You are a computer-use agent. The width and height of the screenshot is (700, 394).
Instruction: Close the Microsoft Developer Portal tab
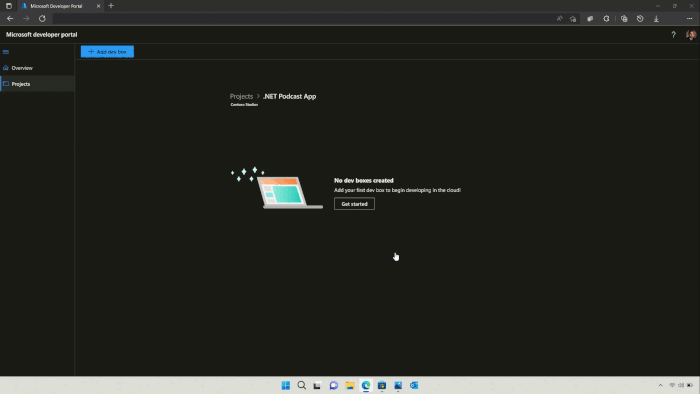coord(98,6)
